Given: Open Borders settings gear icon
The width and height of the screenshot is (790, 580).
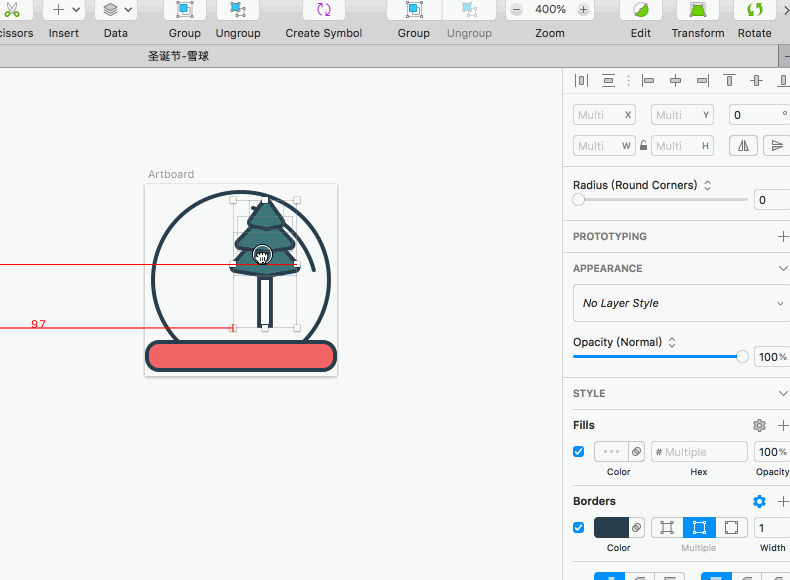Looking at the screenshot, I should point(759,501).
